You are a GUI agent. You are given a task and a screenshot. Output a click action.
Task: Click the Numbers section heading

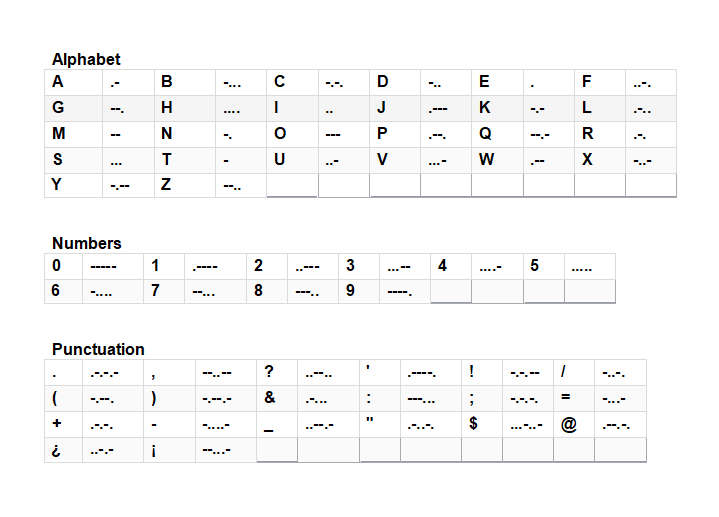click(x=87, y=243)
